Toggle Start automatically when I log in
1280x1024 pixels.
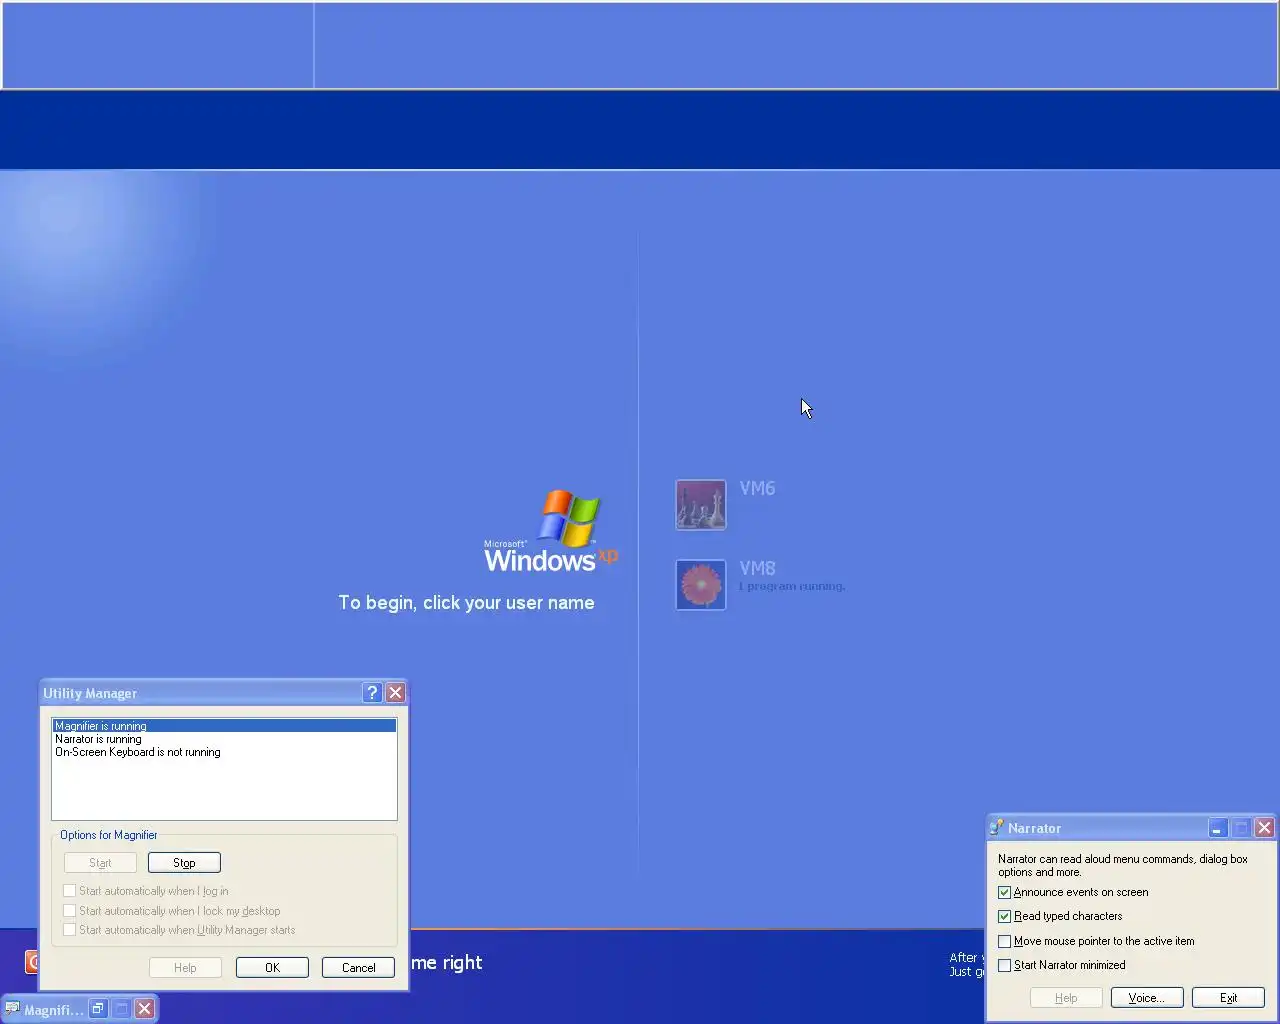tap(69, 891)
